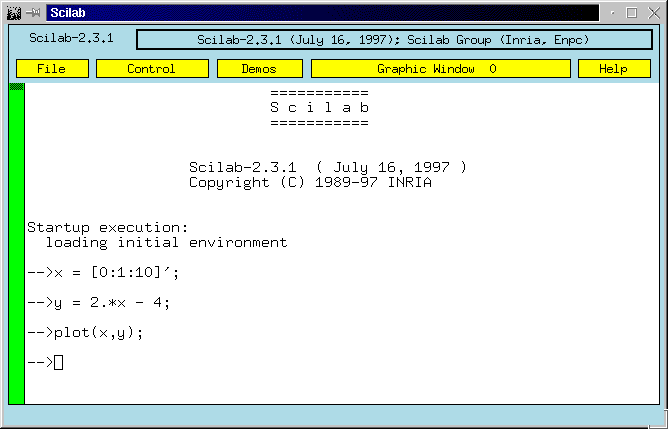This screenshot has height=429, width=668.
Task: Click the title bar dot minimize button
Action: [x=613, y=13]
